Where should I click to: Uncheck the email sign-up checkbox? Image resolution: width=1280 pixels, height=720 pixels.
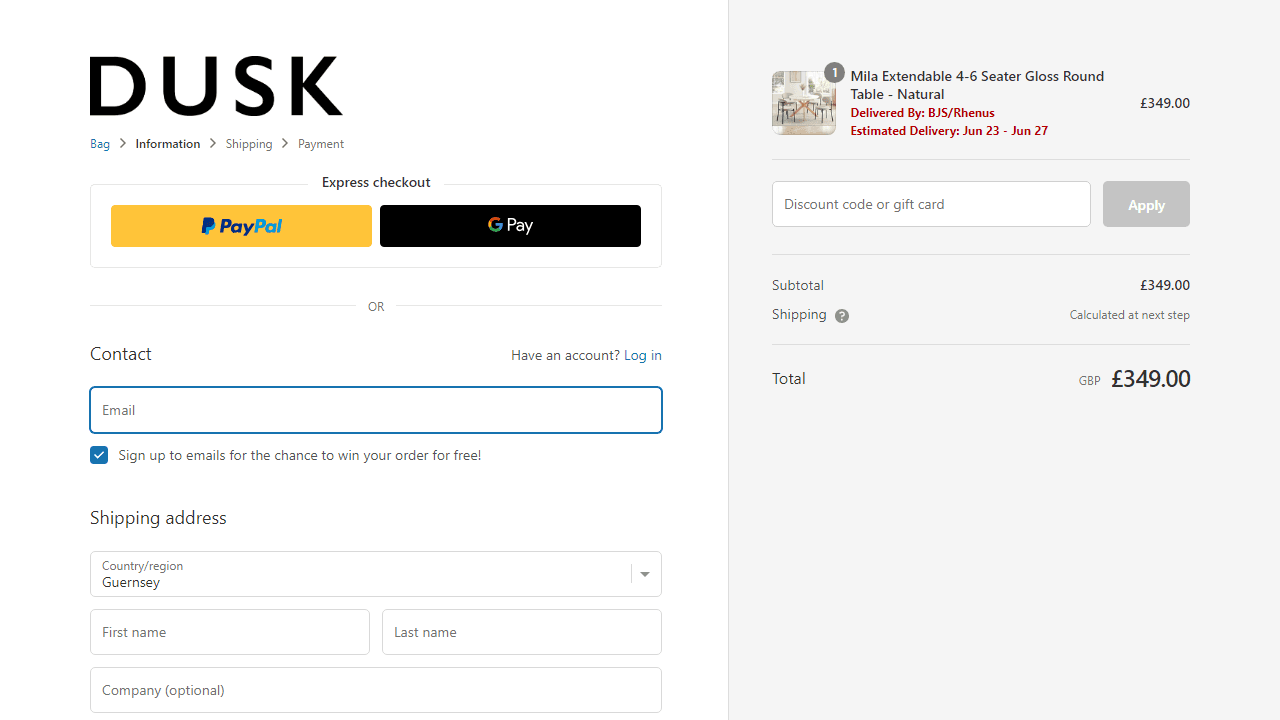point(99,455)
